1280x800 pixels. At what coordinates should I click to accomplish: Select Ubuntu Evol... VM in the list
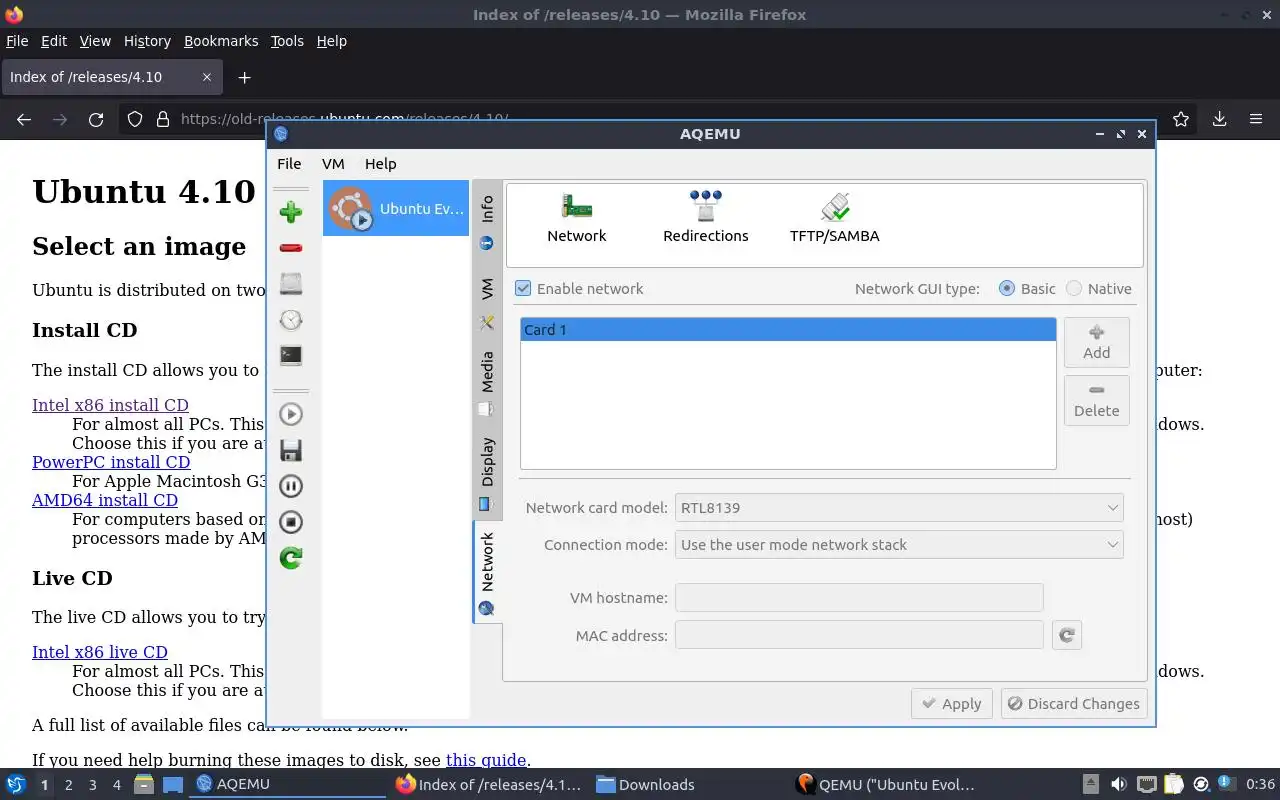[x=396, y=208]
